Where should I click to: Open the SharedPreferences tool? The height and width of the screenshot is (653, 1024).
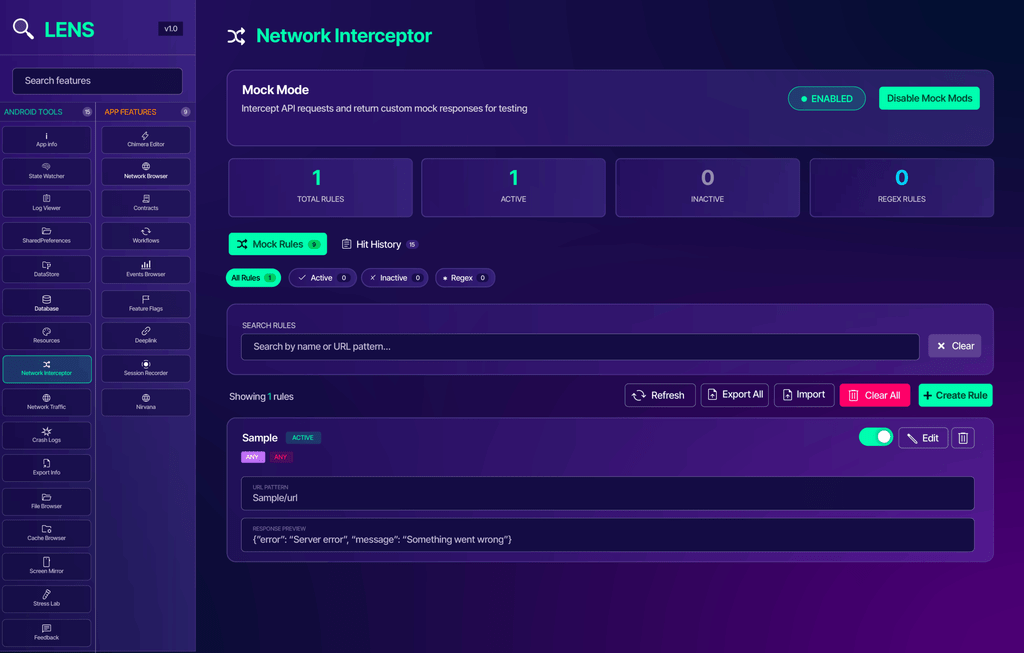pyautogui.click(x=46, y=236)
